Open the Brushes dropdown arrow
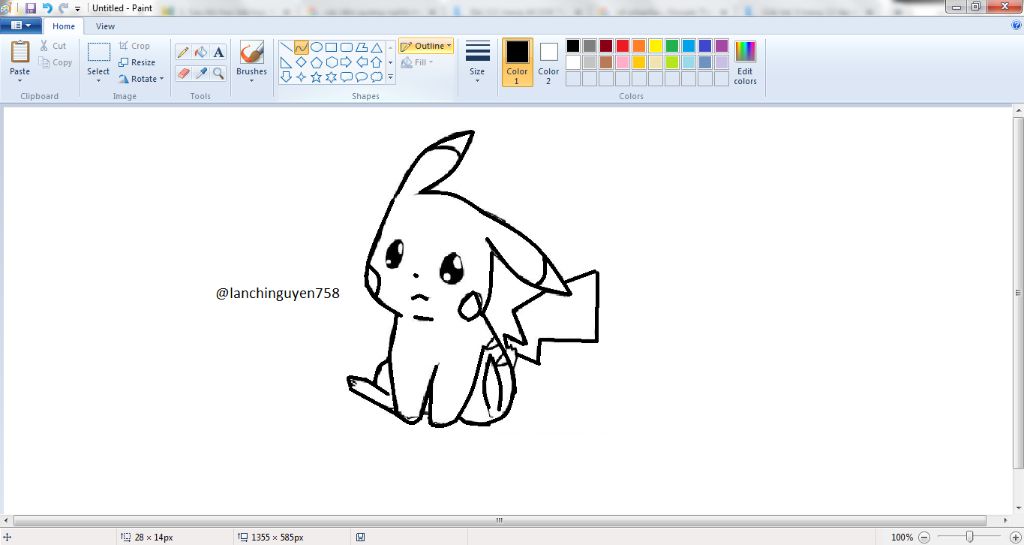The width and height of the screenshot is (1024, 545). coord(251,80)
